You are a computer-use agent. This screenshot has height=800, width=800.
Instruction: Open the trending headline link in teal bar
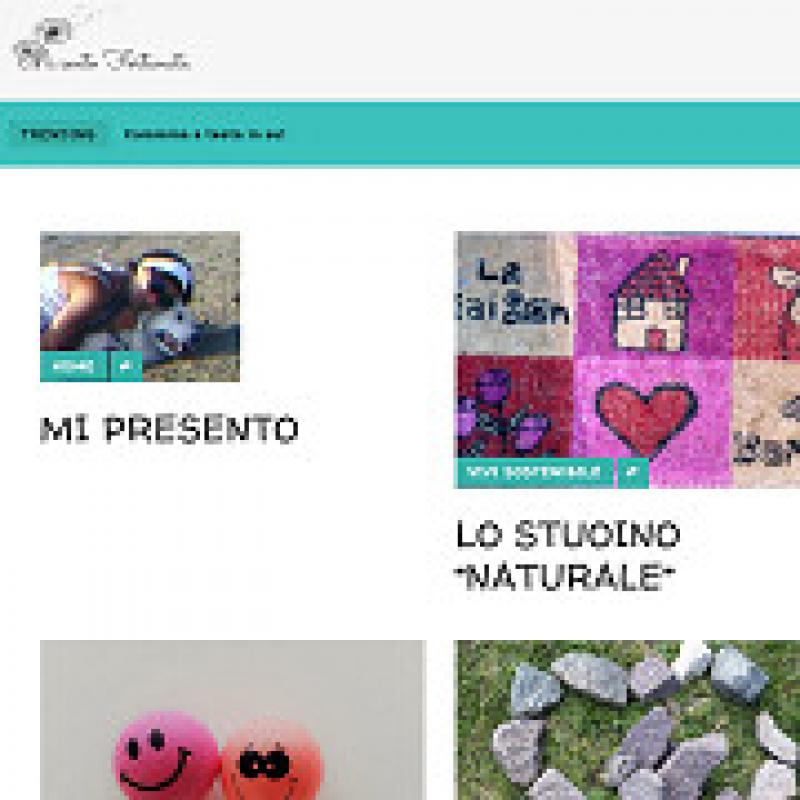pos(204,134)
